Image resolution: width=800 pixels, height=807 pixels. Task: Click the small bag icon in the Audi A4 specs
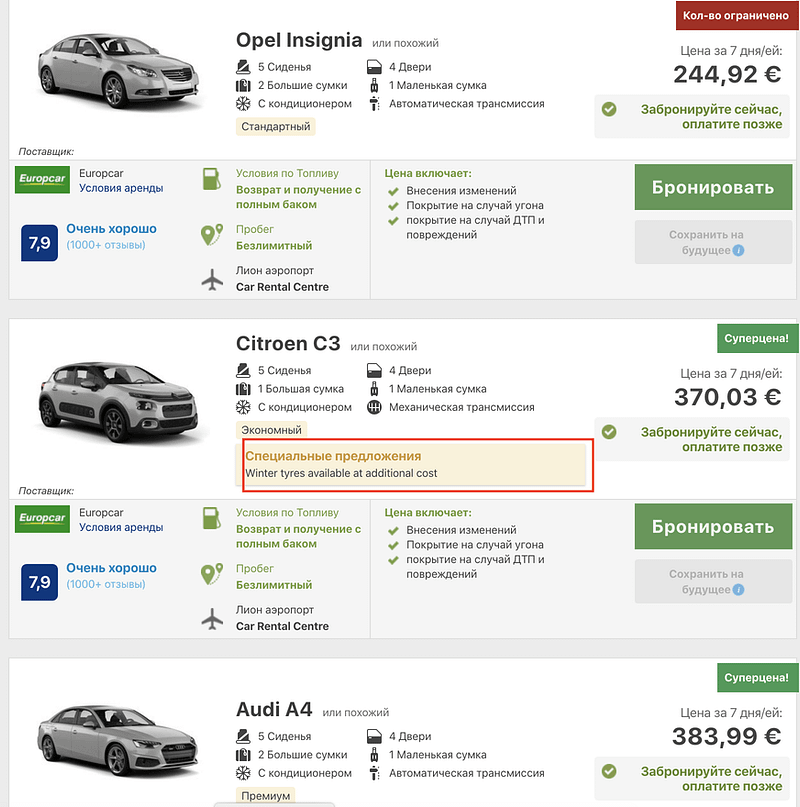(x=372, y=754)
